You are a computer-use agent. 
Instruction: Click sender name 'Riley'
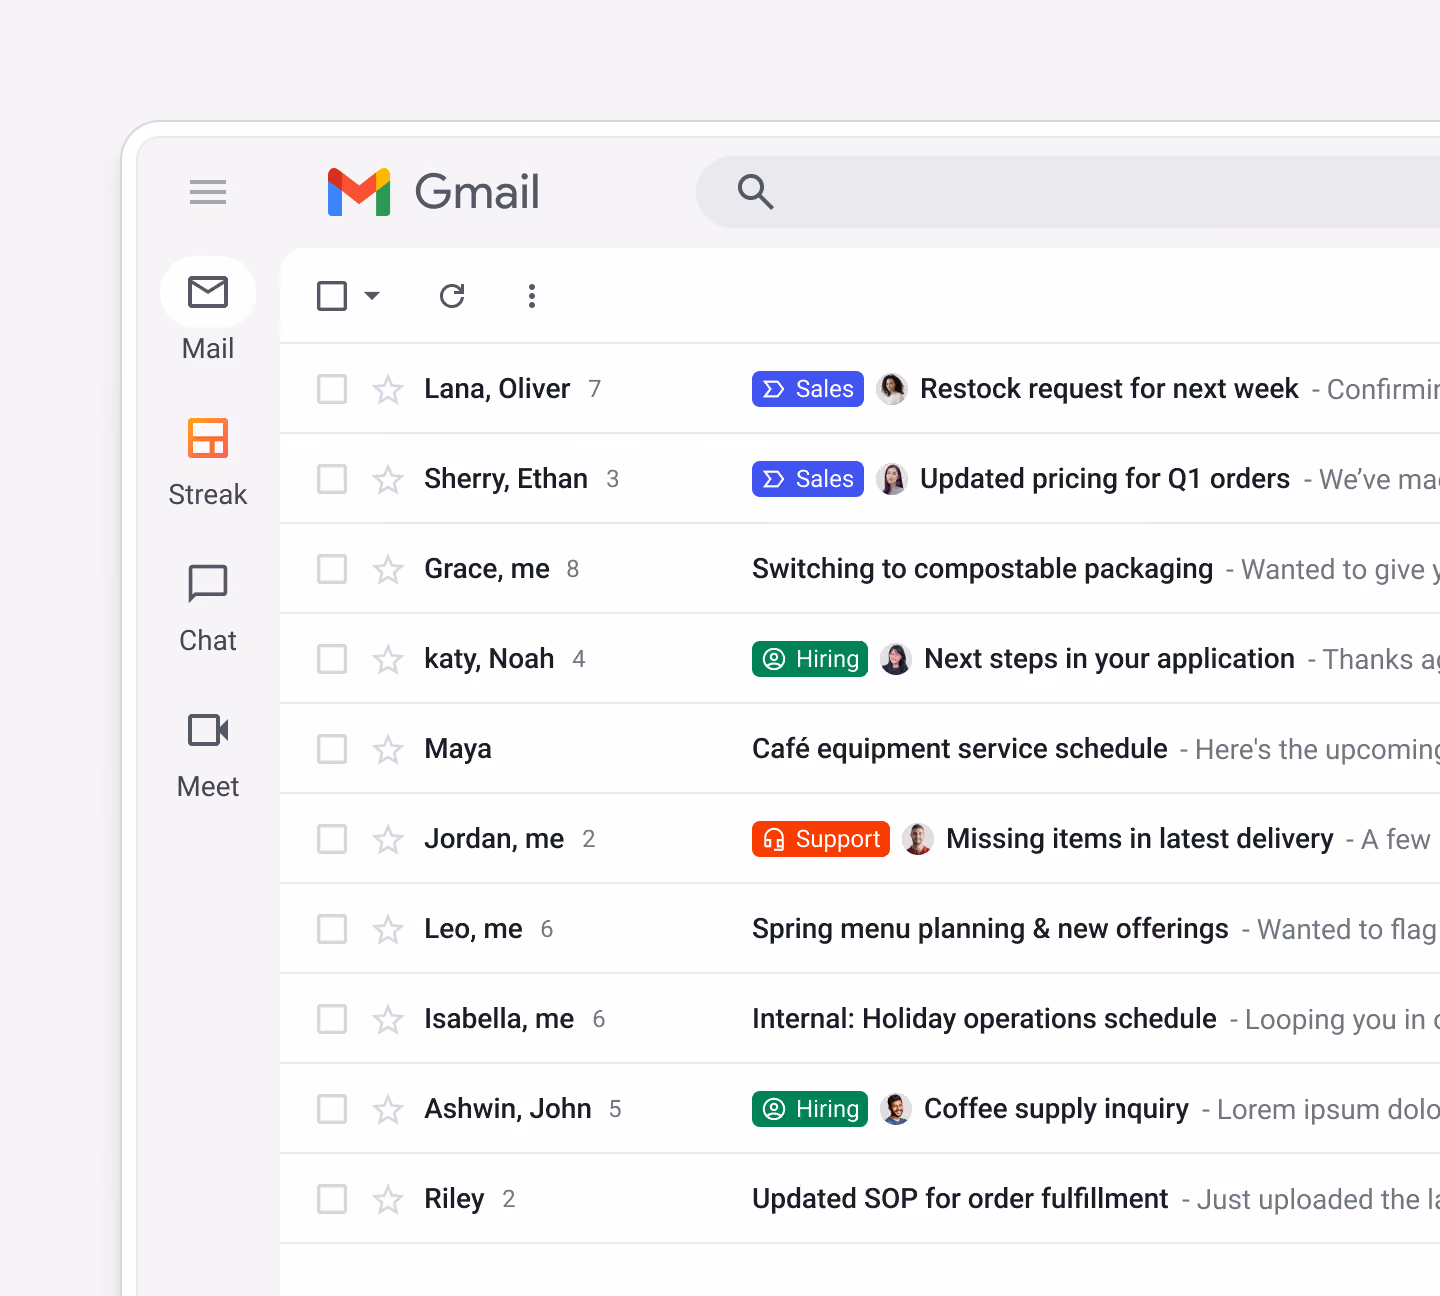454,1199
